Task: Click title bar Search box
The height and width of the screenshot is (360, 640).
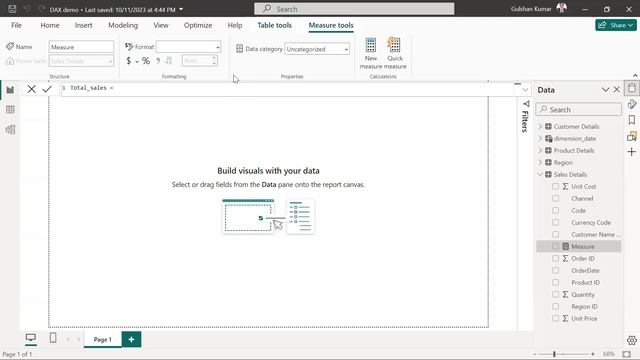Action: click(354, 9)
